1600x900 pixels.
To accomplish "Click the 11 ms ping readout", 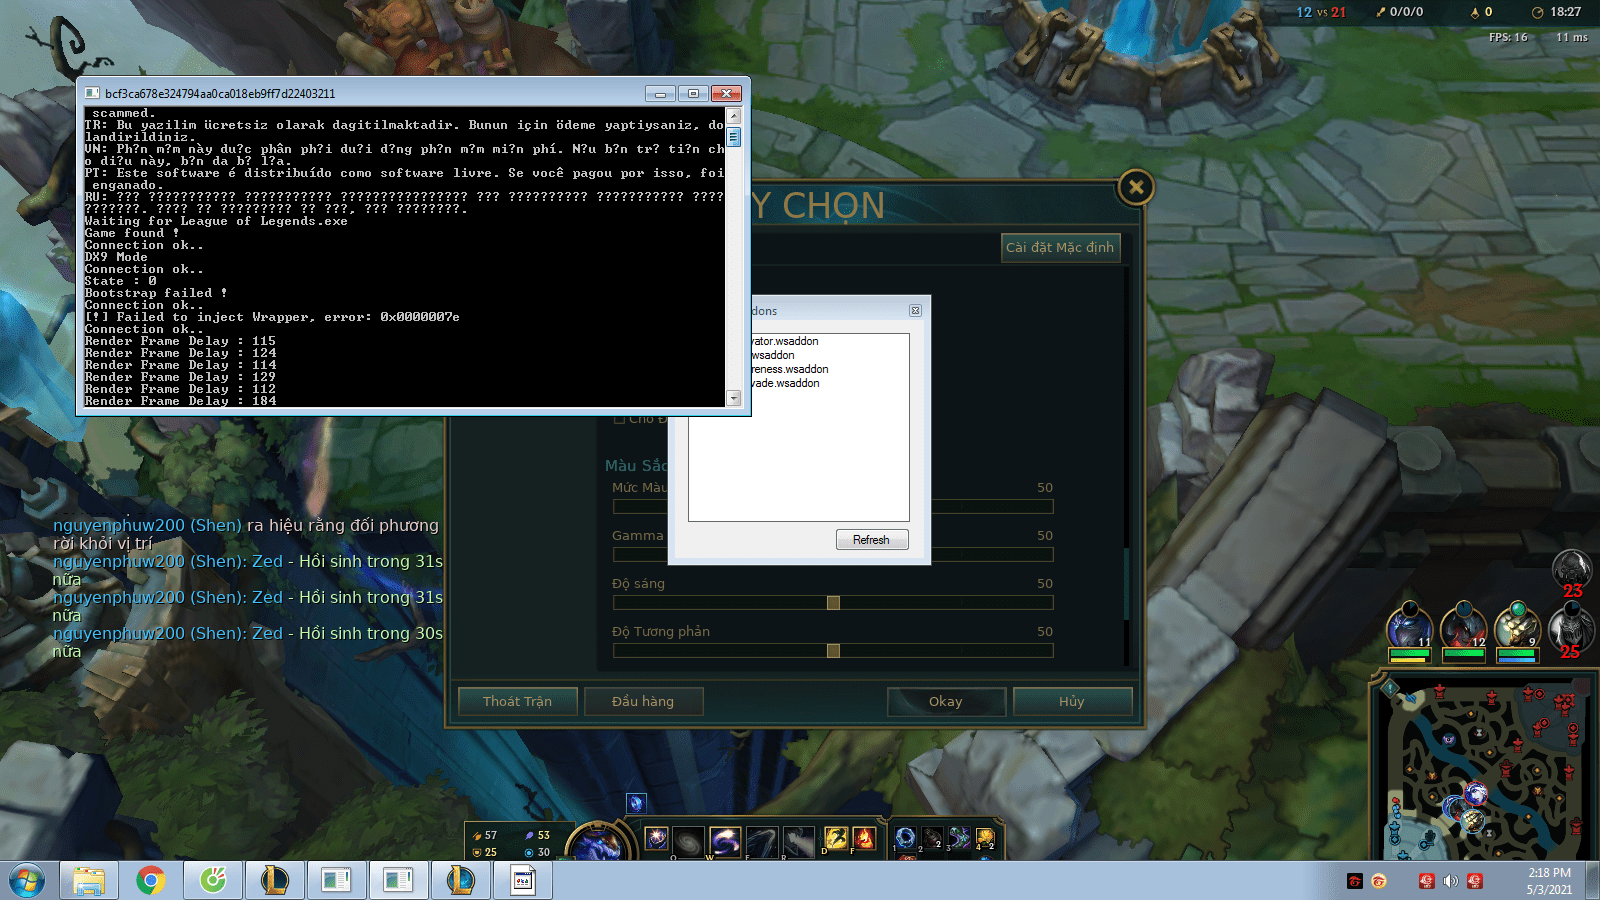I will coord(1572,37).
